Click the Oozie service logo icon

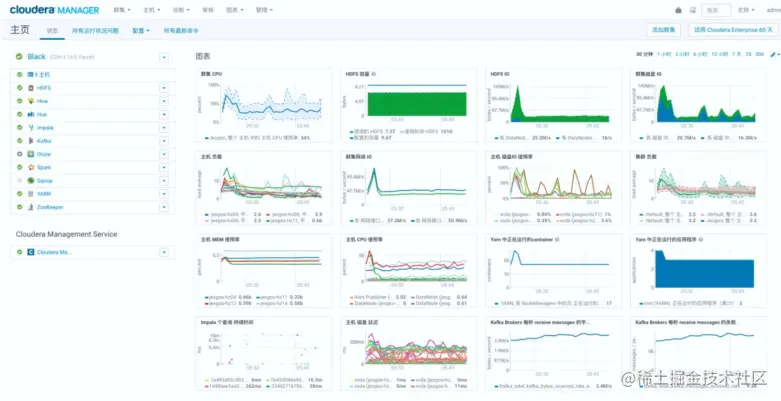(x=31, y=154)
